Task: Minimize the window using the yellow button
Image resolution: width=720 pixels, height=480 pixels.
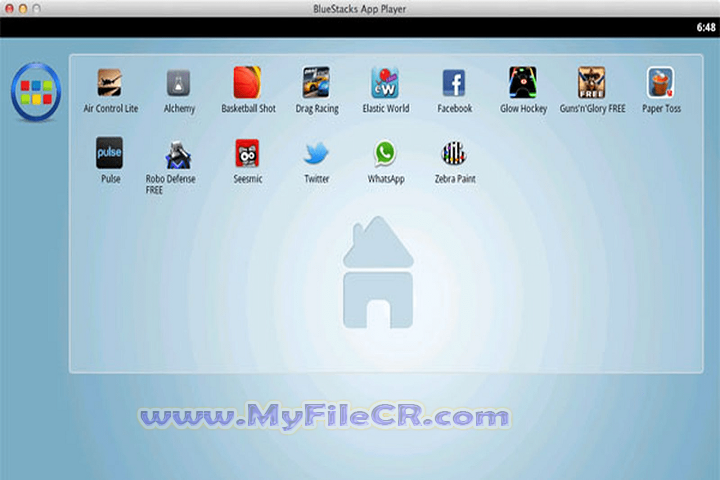Action: tap(23, 9)
